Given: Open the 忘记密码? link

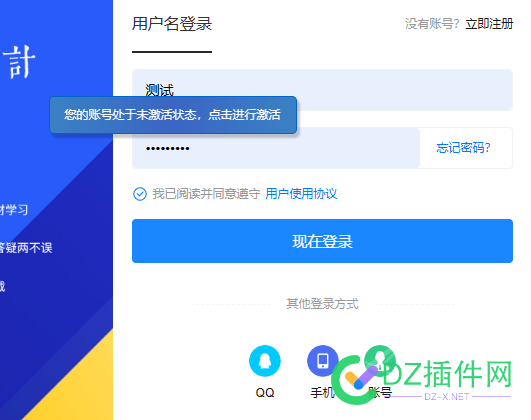Looking at the screenshot, I should pyautogui.click(x=463, y=148).
